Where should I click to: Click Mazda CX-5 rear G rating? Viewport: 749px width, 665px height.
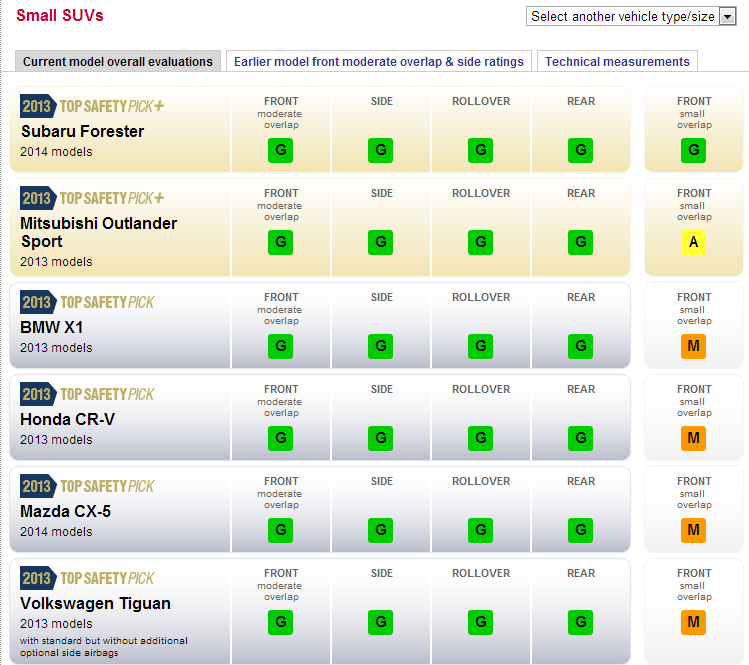(x=580, y=530)
